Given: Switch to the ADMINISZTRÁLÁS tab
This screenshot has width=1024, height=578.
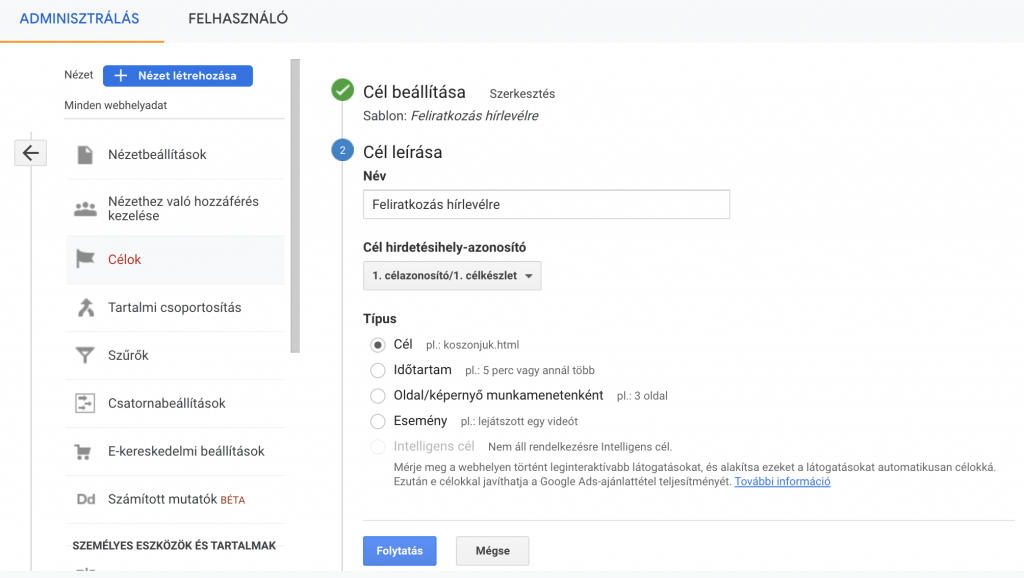Looking at the screenshot, I should 80,18.
